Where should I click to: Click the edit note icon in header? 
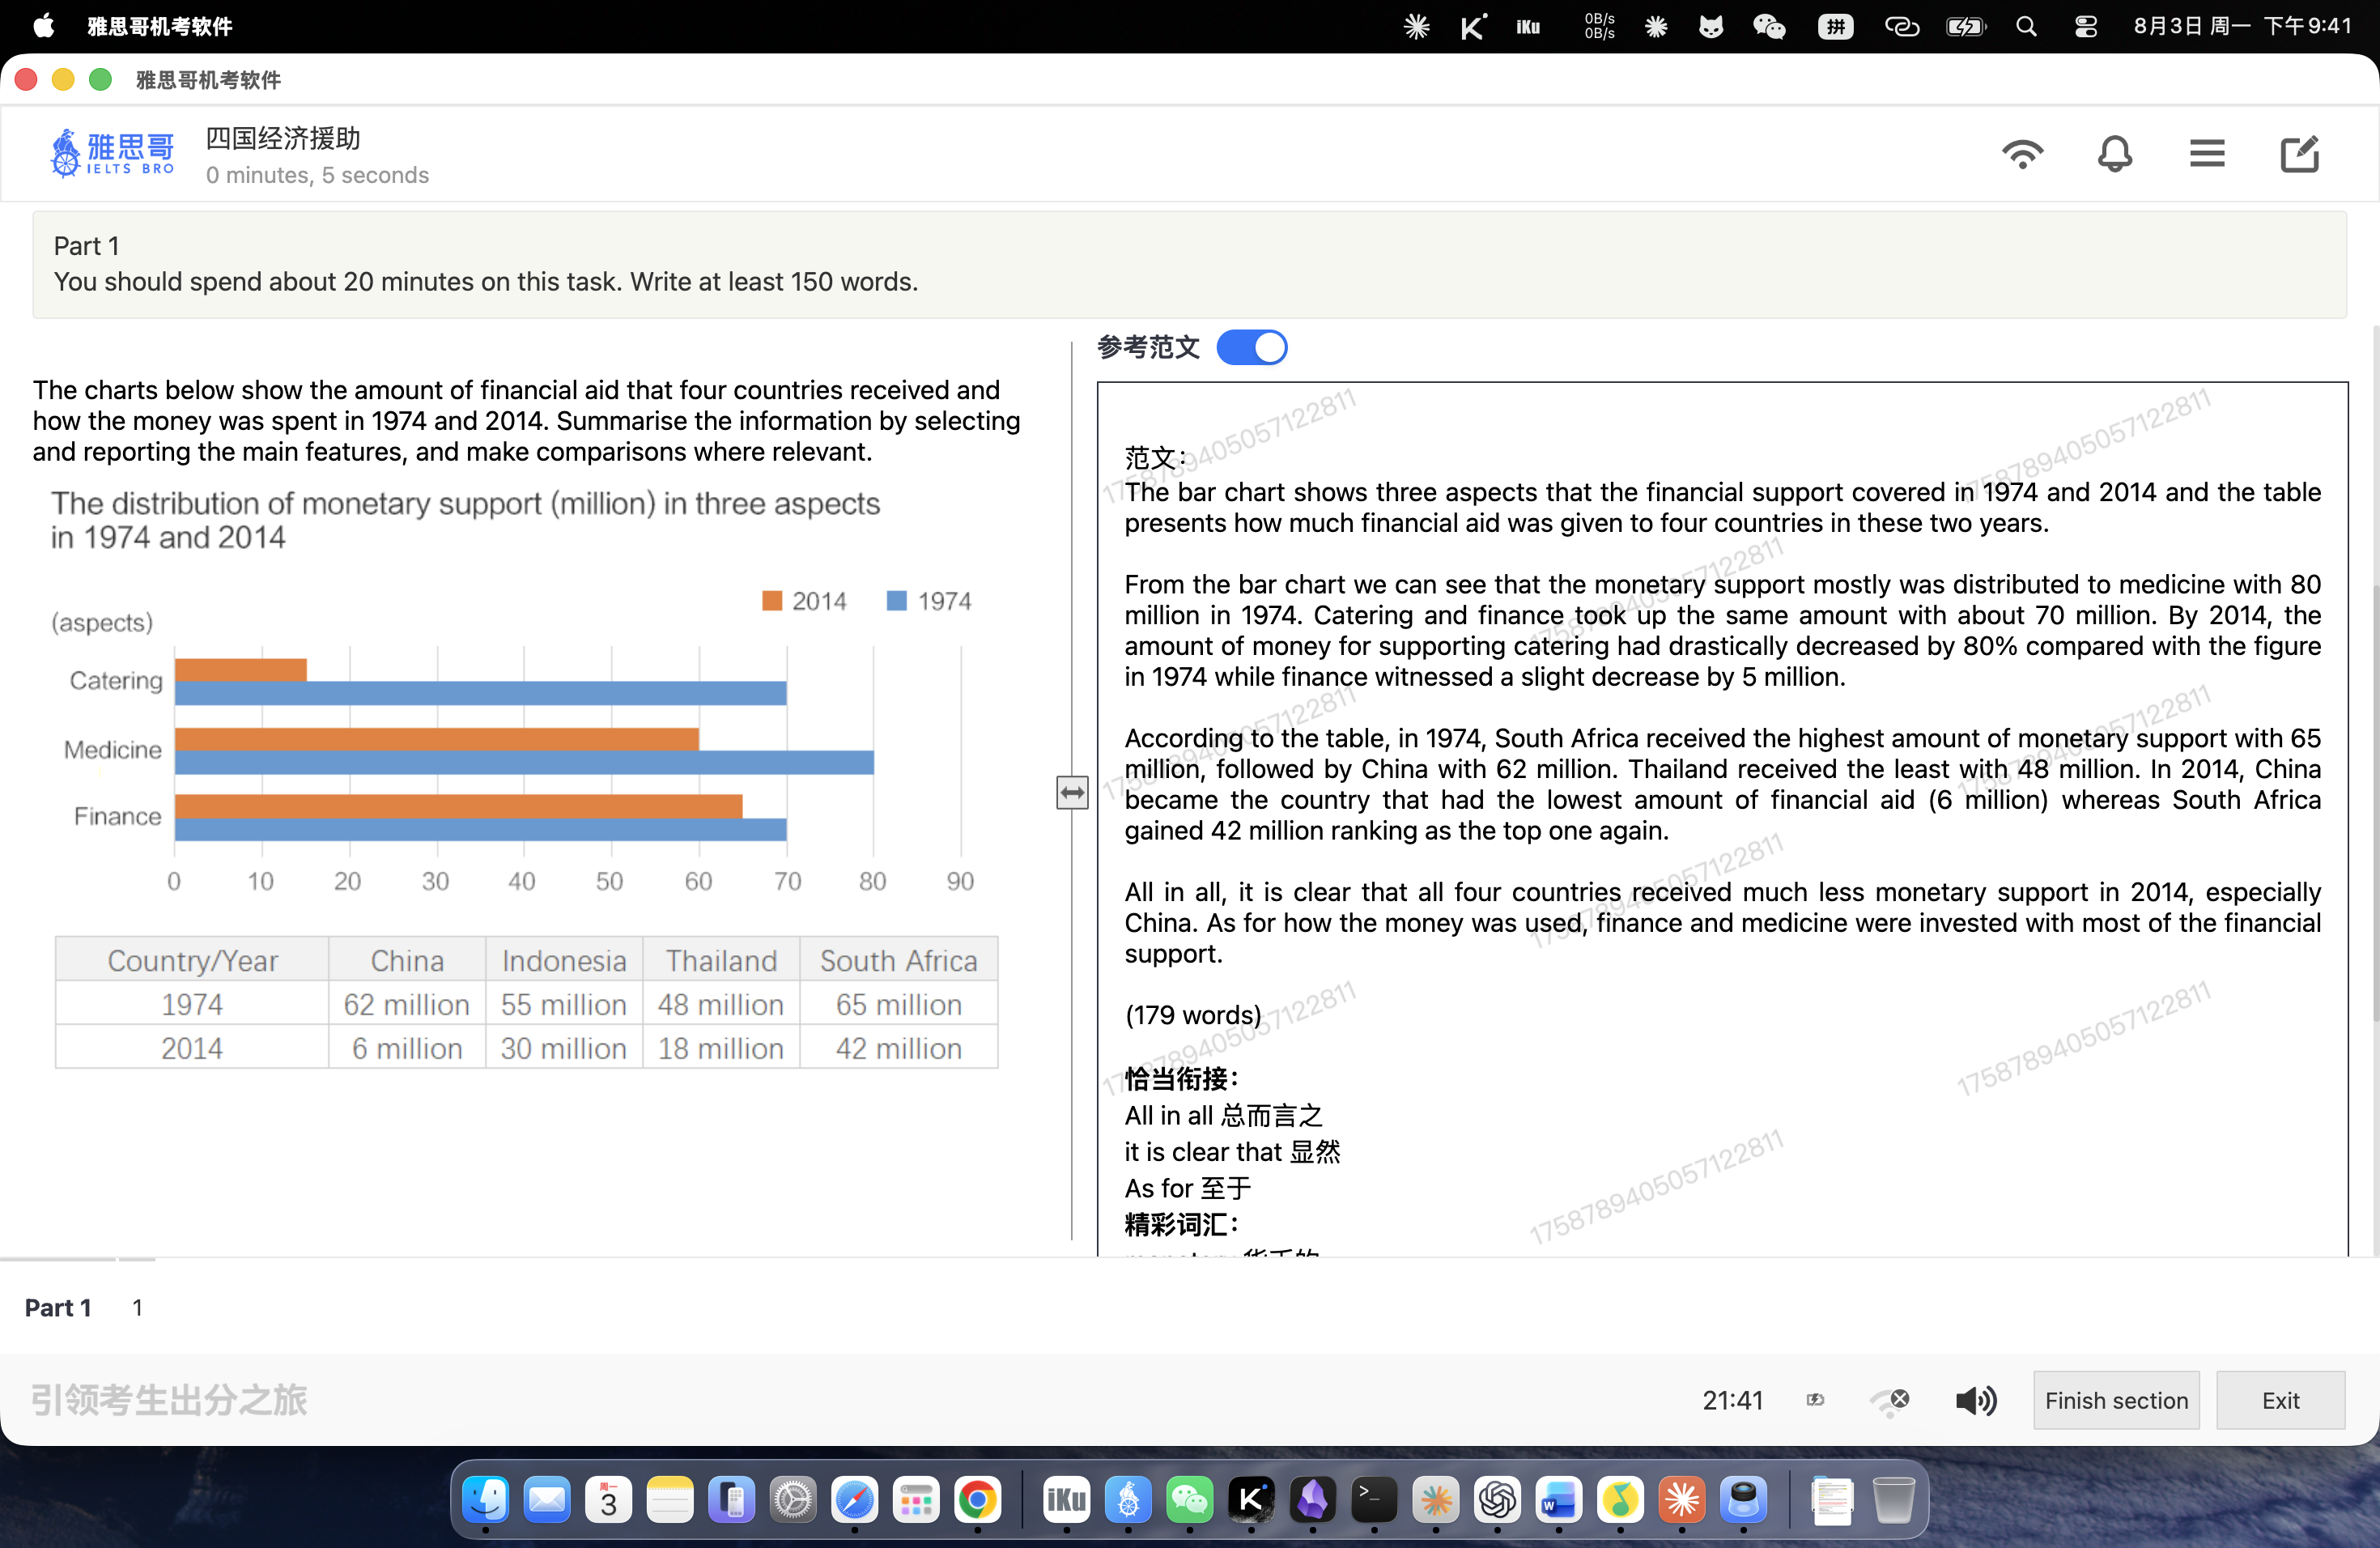[x=2299, y=154]
